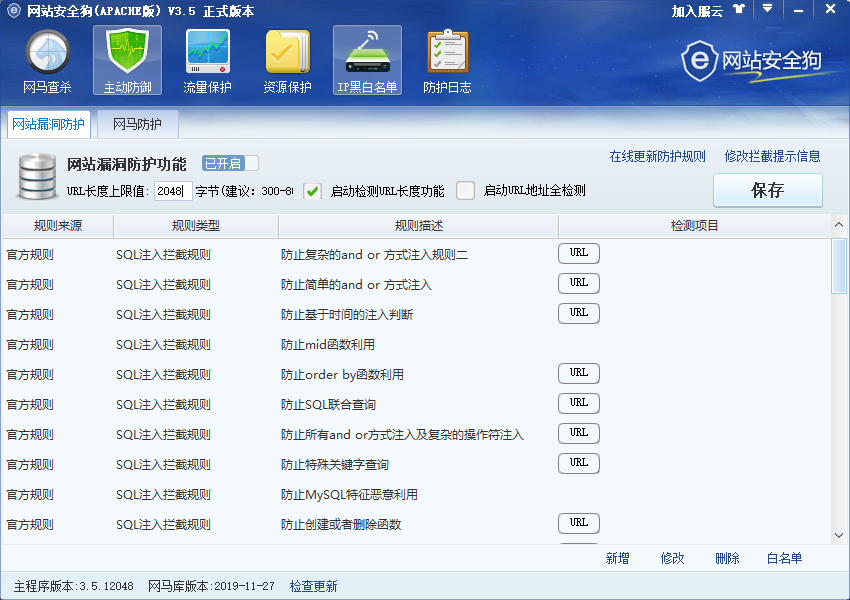This screenshot has width=850, height=600.
Task: Toggle the 已开启 protection switch
Action: pyautogui.click(x=230, y=163)
